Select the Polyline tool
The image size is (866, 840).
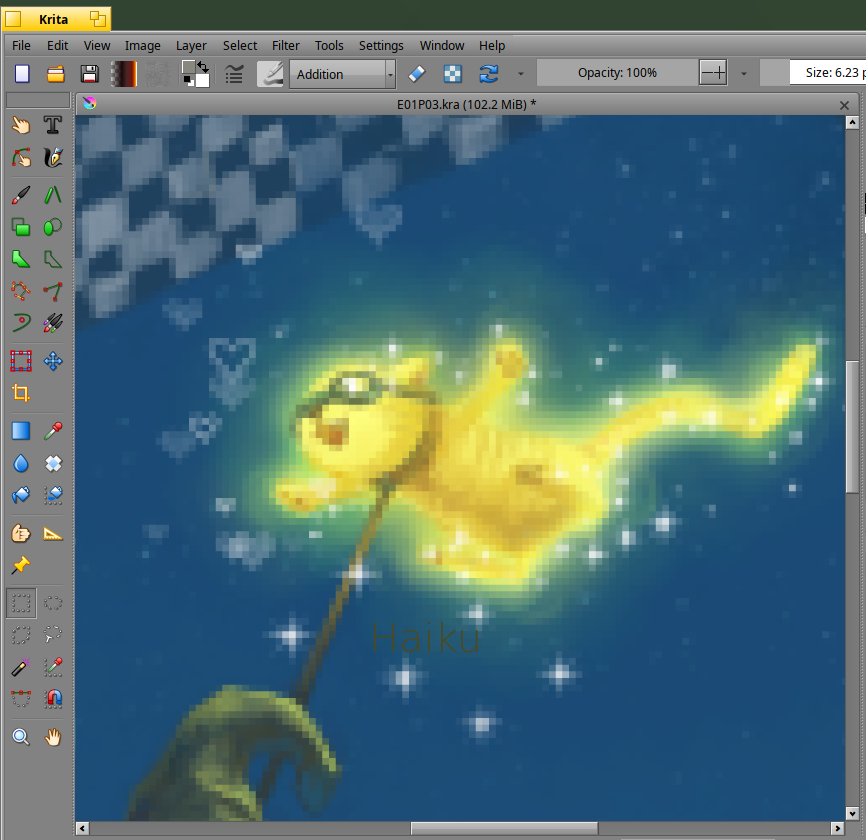tap(53, 259)
